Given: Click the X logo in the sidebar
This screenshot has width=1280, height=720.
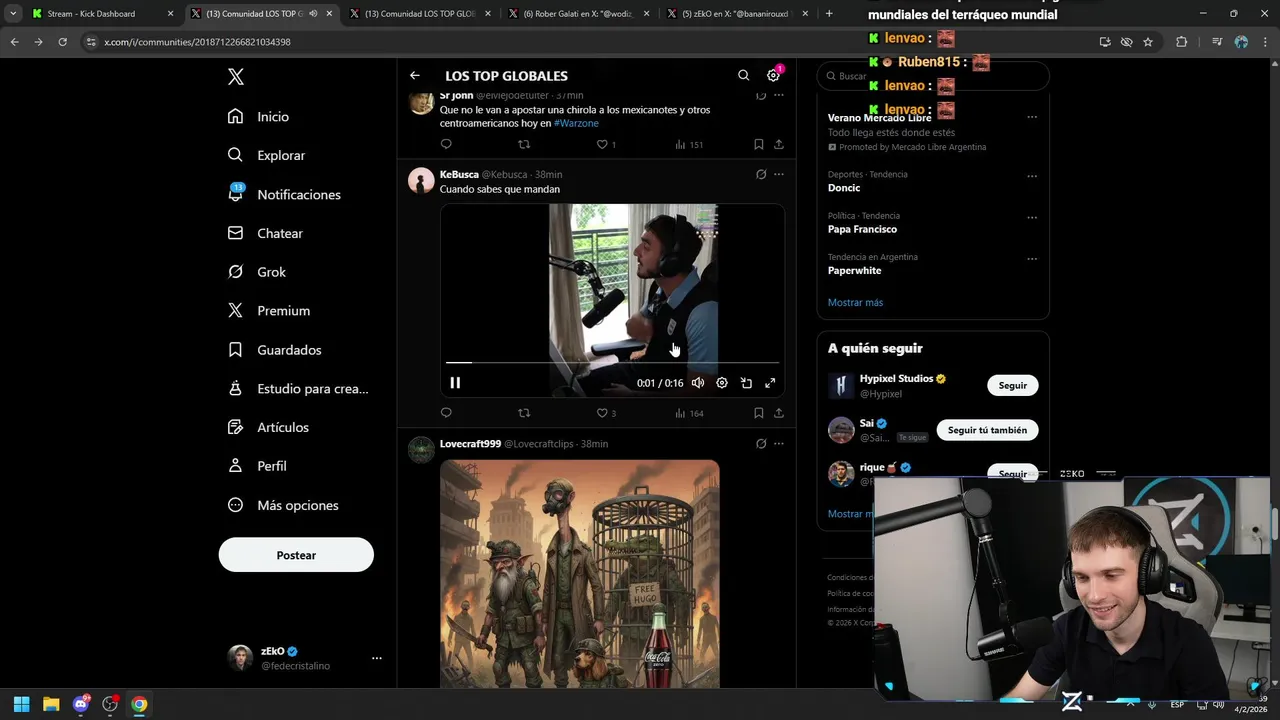Looking at the screenshot, I should [x=235, y=77].
